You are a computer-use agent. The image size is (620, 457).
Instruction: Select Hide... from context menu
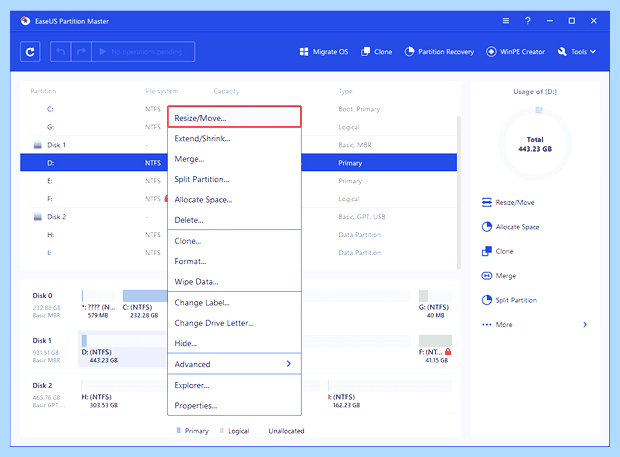pos(234,343)
